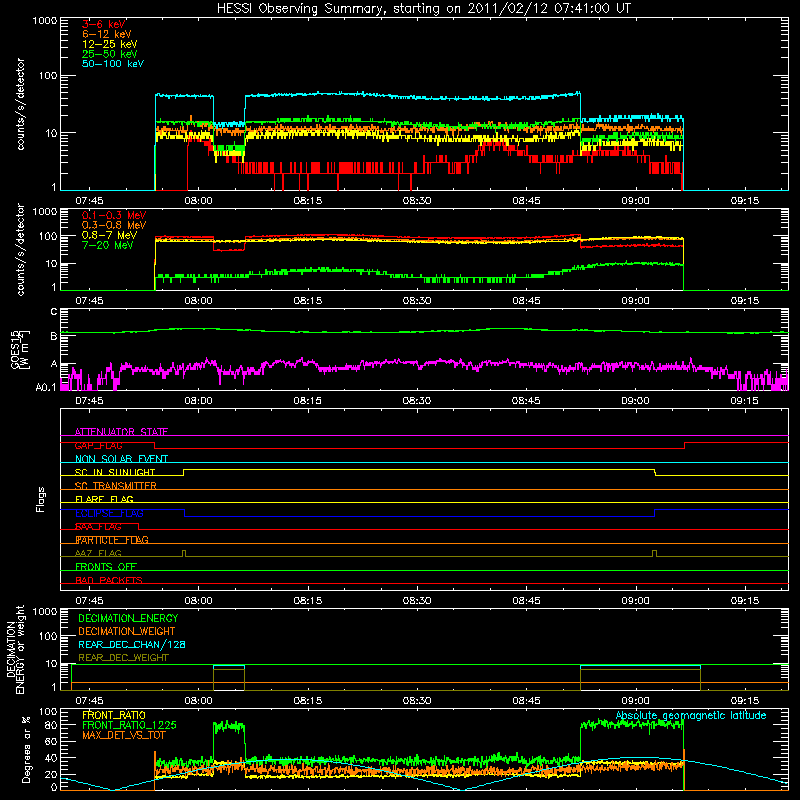Click the REAR_DEC_WEIGHT legend label
The width and height of the screenshot is (800, 800).
coord(123,658)
